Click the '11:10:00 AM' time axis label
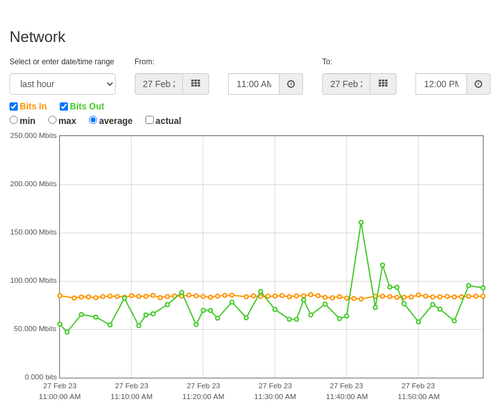The width and height of the screenshot is (500, 403). click(132, 397)
